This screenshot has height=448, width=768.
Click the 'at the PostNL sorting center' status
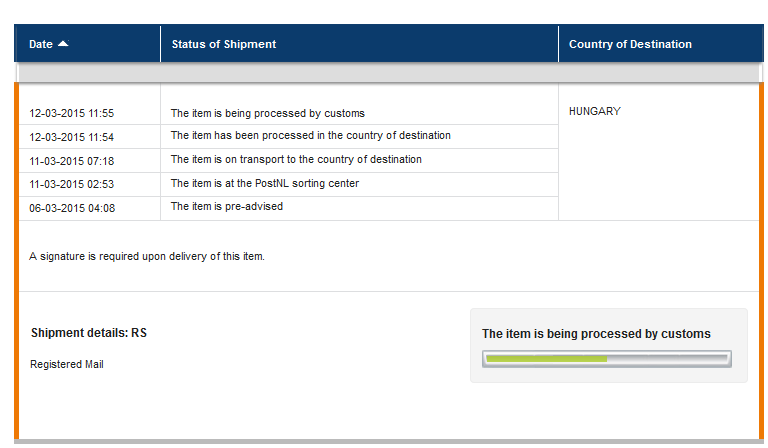click(265, 183)
